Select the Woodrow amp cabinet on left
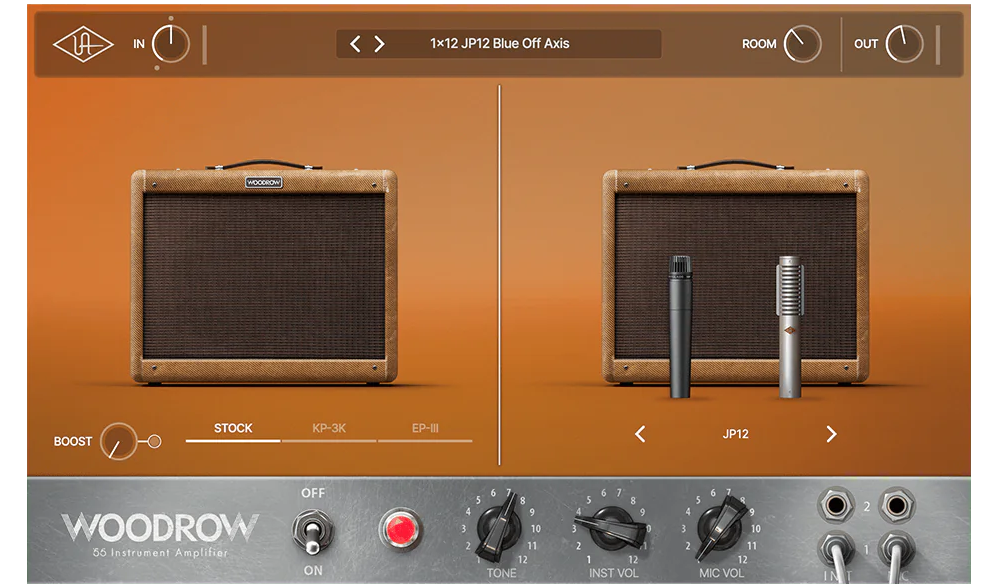 pos(264,274)
